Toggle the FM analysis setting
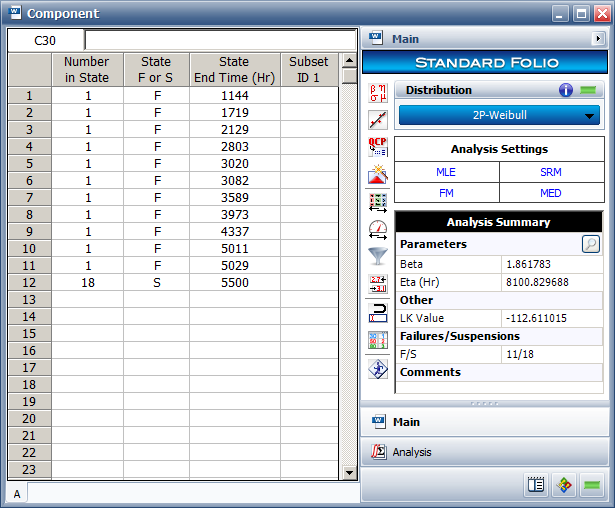The image size is (615, 508). pyautogui.click(x=446, y=193)
